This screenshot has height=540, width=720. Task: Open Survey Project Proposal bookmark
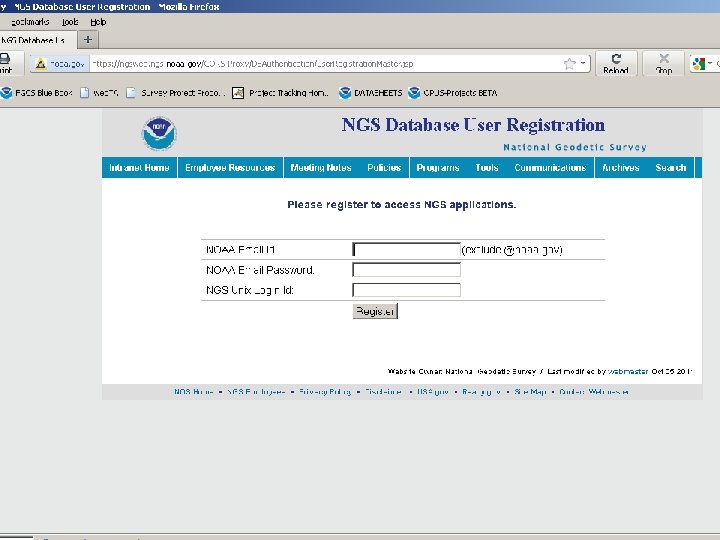[176, 93]
